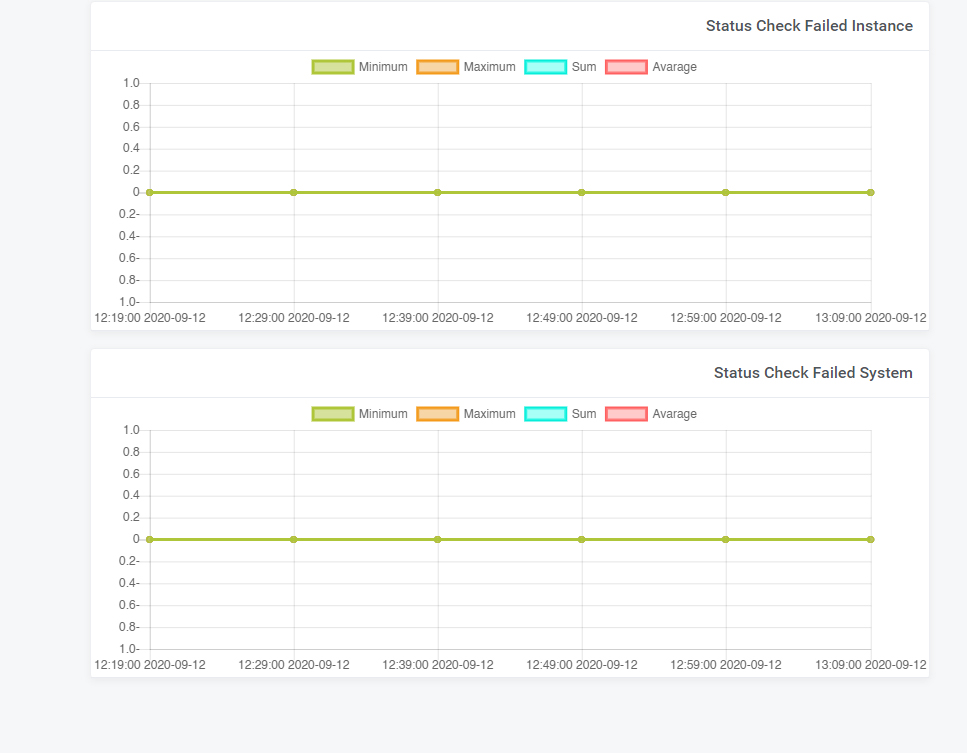The width and height of the screenshot is (967, 753).
Task: Click the 13:09:00 data point in Instance chart
Action: tap(871, 192)
